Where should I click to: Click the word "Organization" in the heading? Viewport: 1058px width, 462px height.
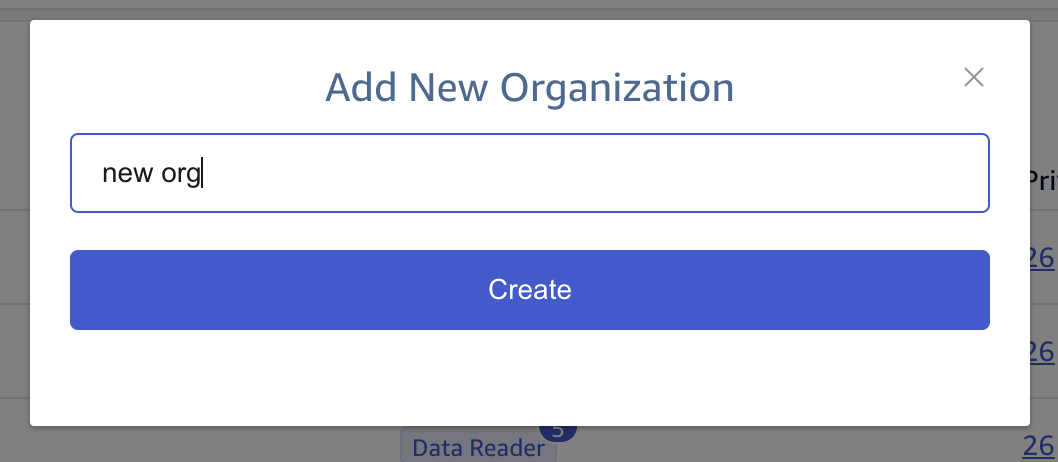pyautogui.click(x=617, y=88)
